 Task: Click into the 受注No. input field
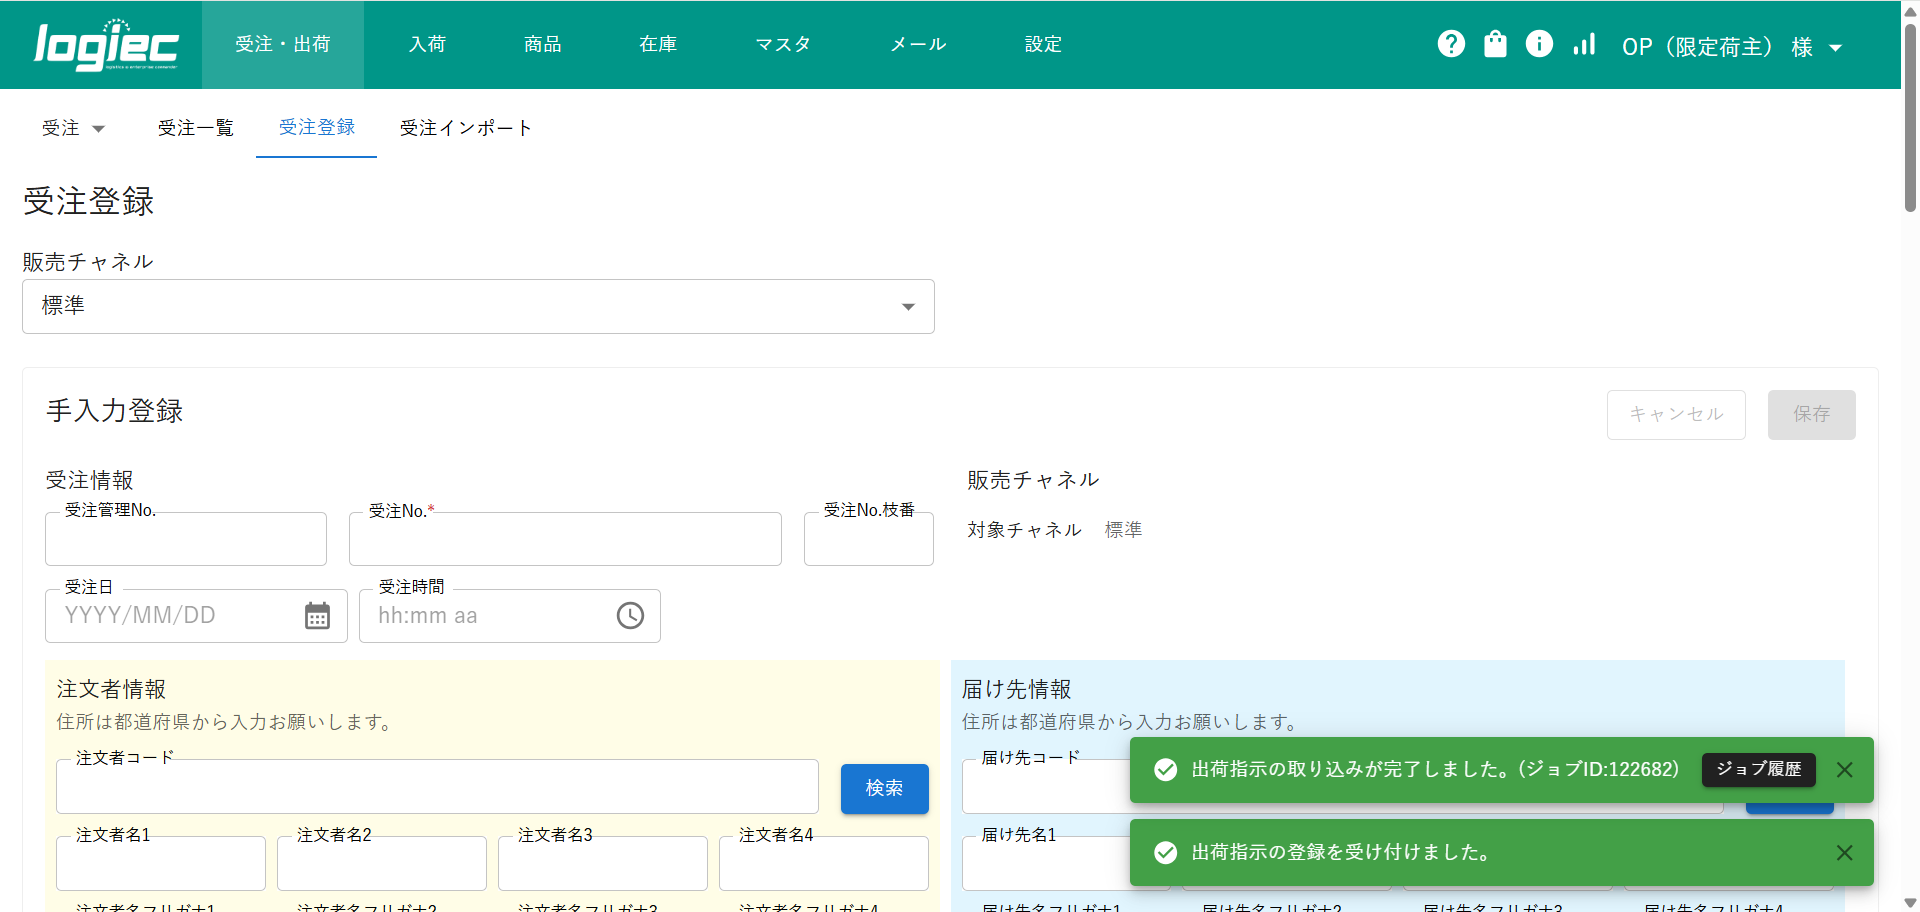point(565,540)
